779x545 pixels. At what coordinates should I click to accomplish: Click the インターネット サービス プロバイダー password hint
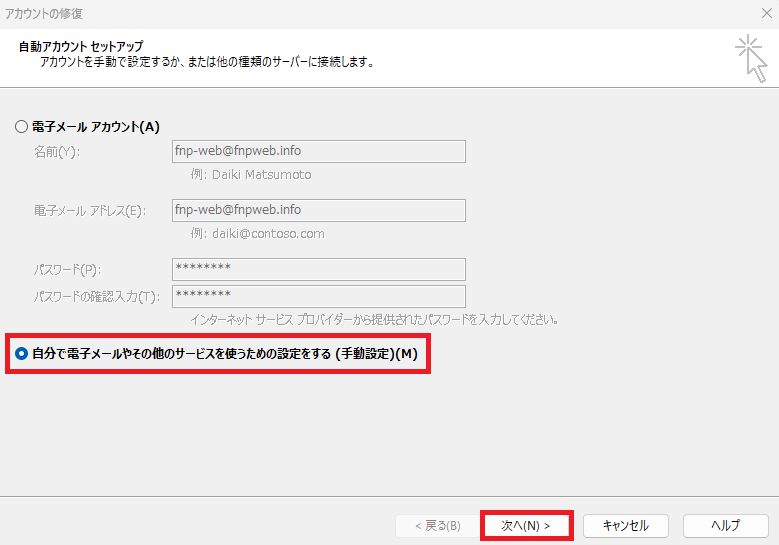tap(375, 319)
